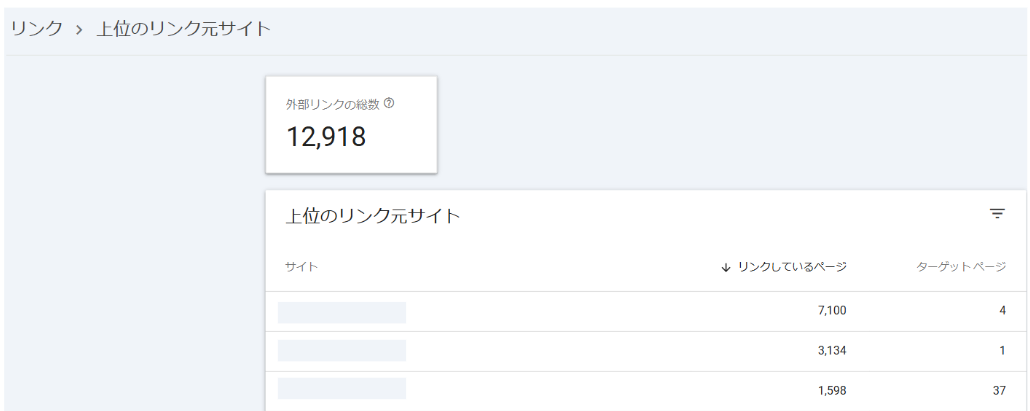Select the 外部リンクの総数 summary card label
The height and width of the screenshot is (411, 1030).
333,104
